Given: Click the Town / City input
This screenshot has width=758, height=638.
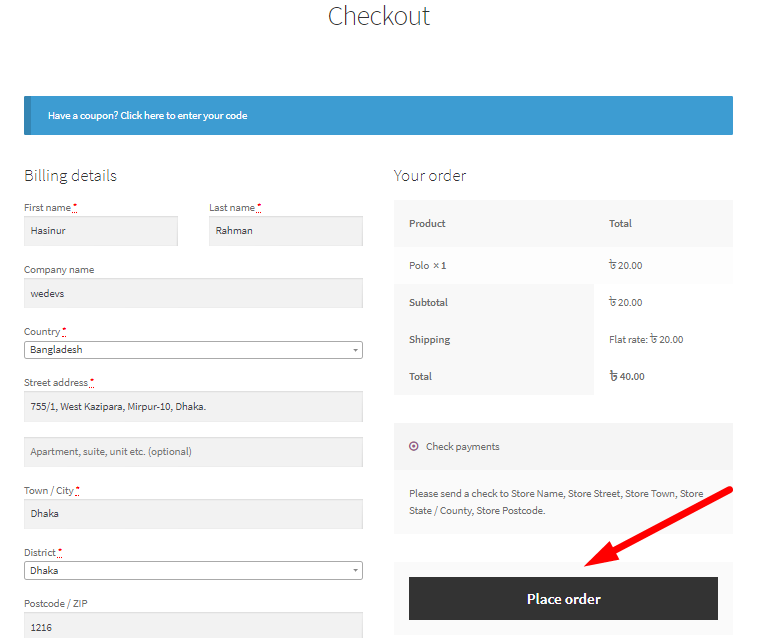Looking at the screenshot, I should coord(193,514).
